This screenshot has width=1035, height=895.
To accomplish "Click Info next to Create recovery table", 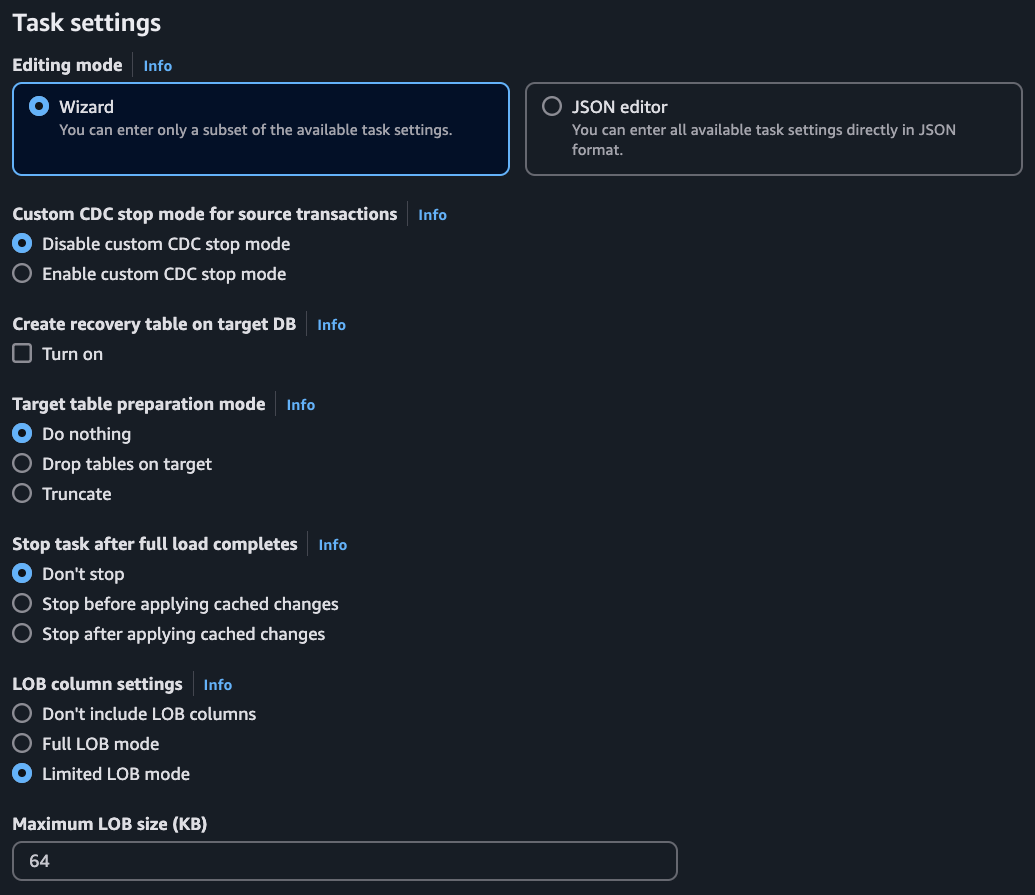I will (331, 325).
